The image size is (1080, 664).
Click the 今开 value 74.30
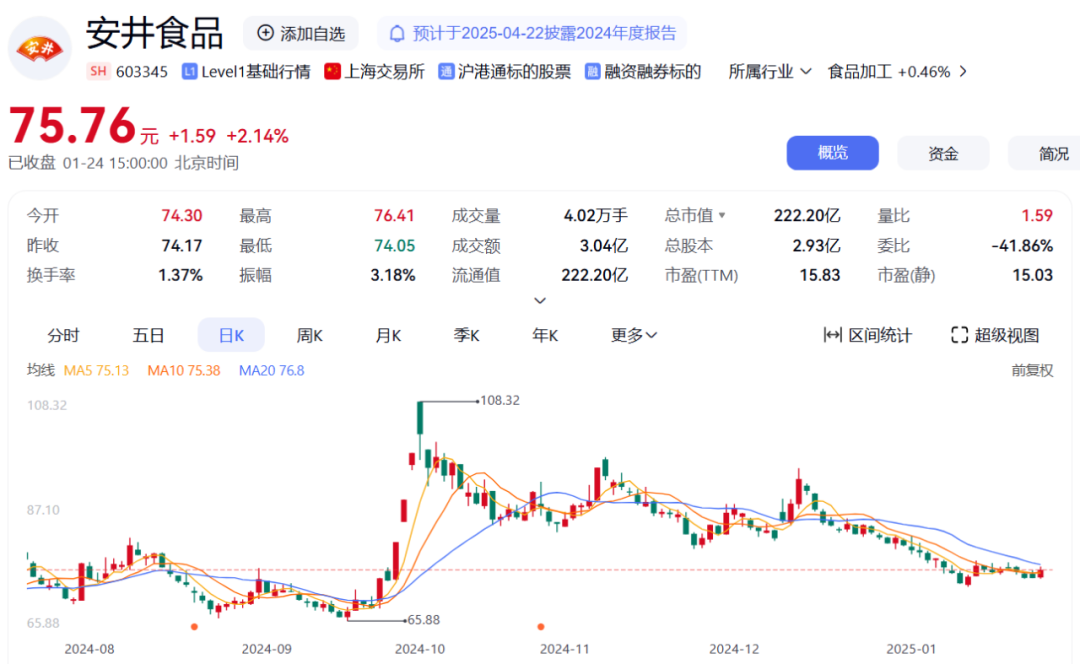[x=182, y=216]
